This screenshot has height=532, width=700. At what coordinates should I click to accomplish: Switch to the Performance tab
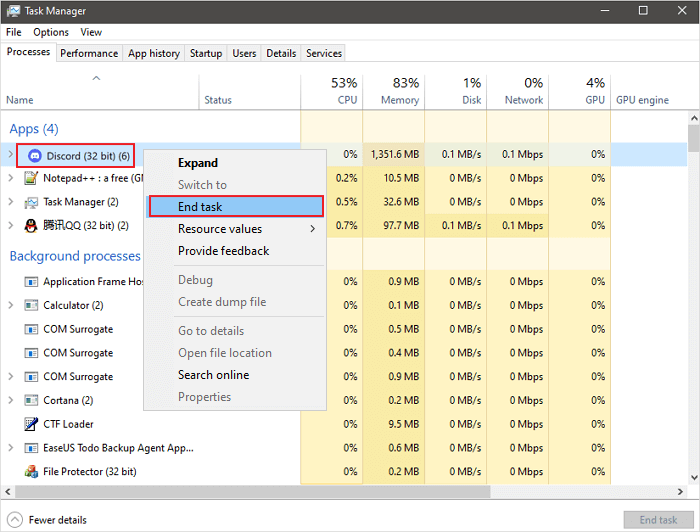tap(89, 53)
